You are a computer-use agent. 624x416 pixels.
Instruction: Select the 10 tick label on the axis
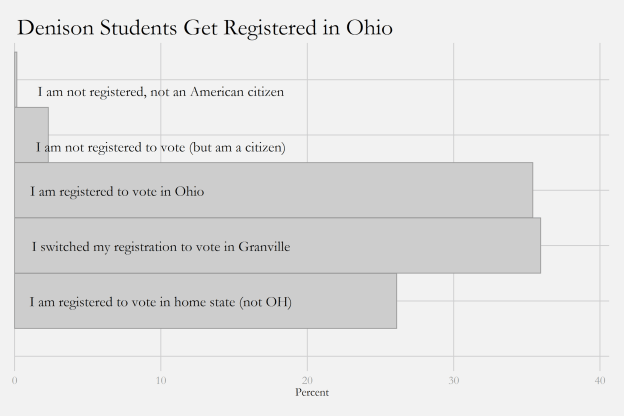point(161,380)
